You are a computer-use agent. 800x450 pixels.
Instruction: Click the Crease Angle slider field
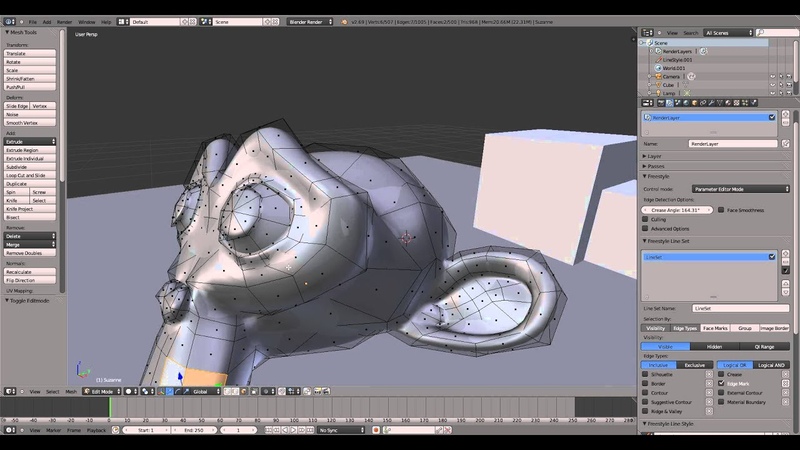pyautogui.click(x=677, y=210)
